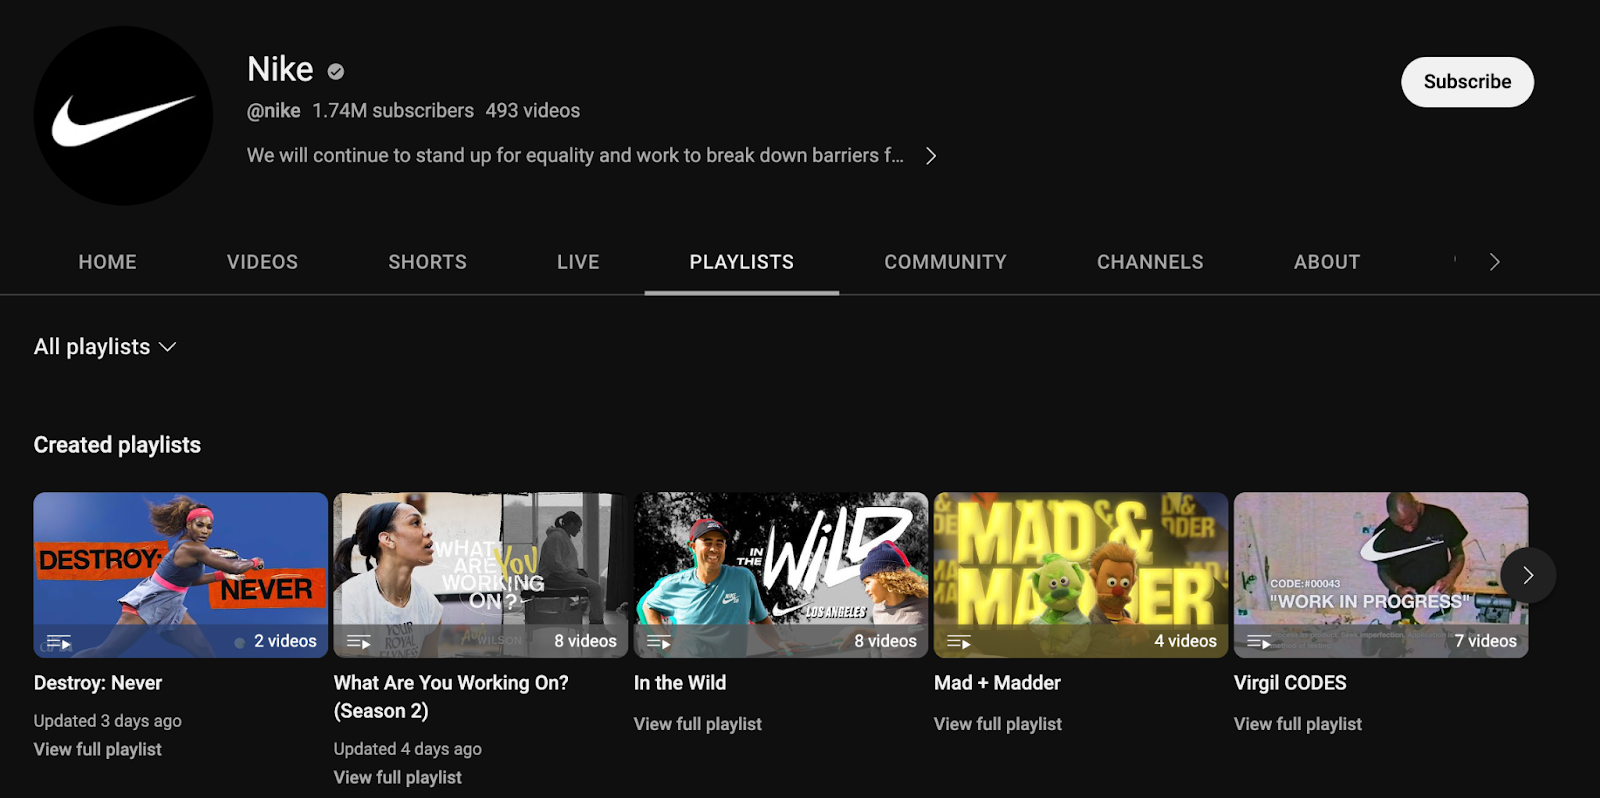This screenshot has height=798, width=1600.
Task: View full playlist for Season 2
Action: 398,777
